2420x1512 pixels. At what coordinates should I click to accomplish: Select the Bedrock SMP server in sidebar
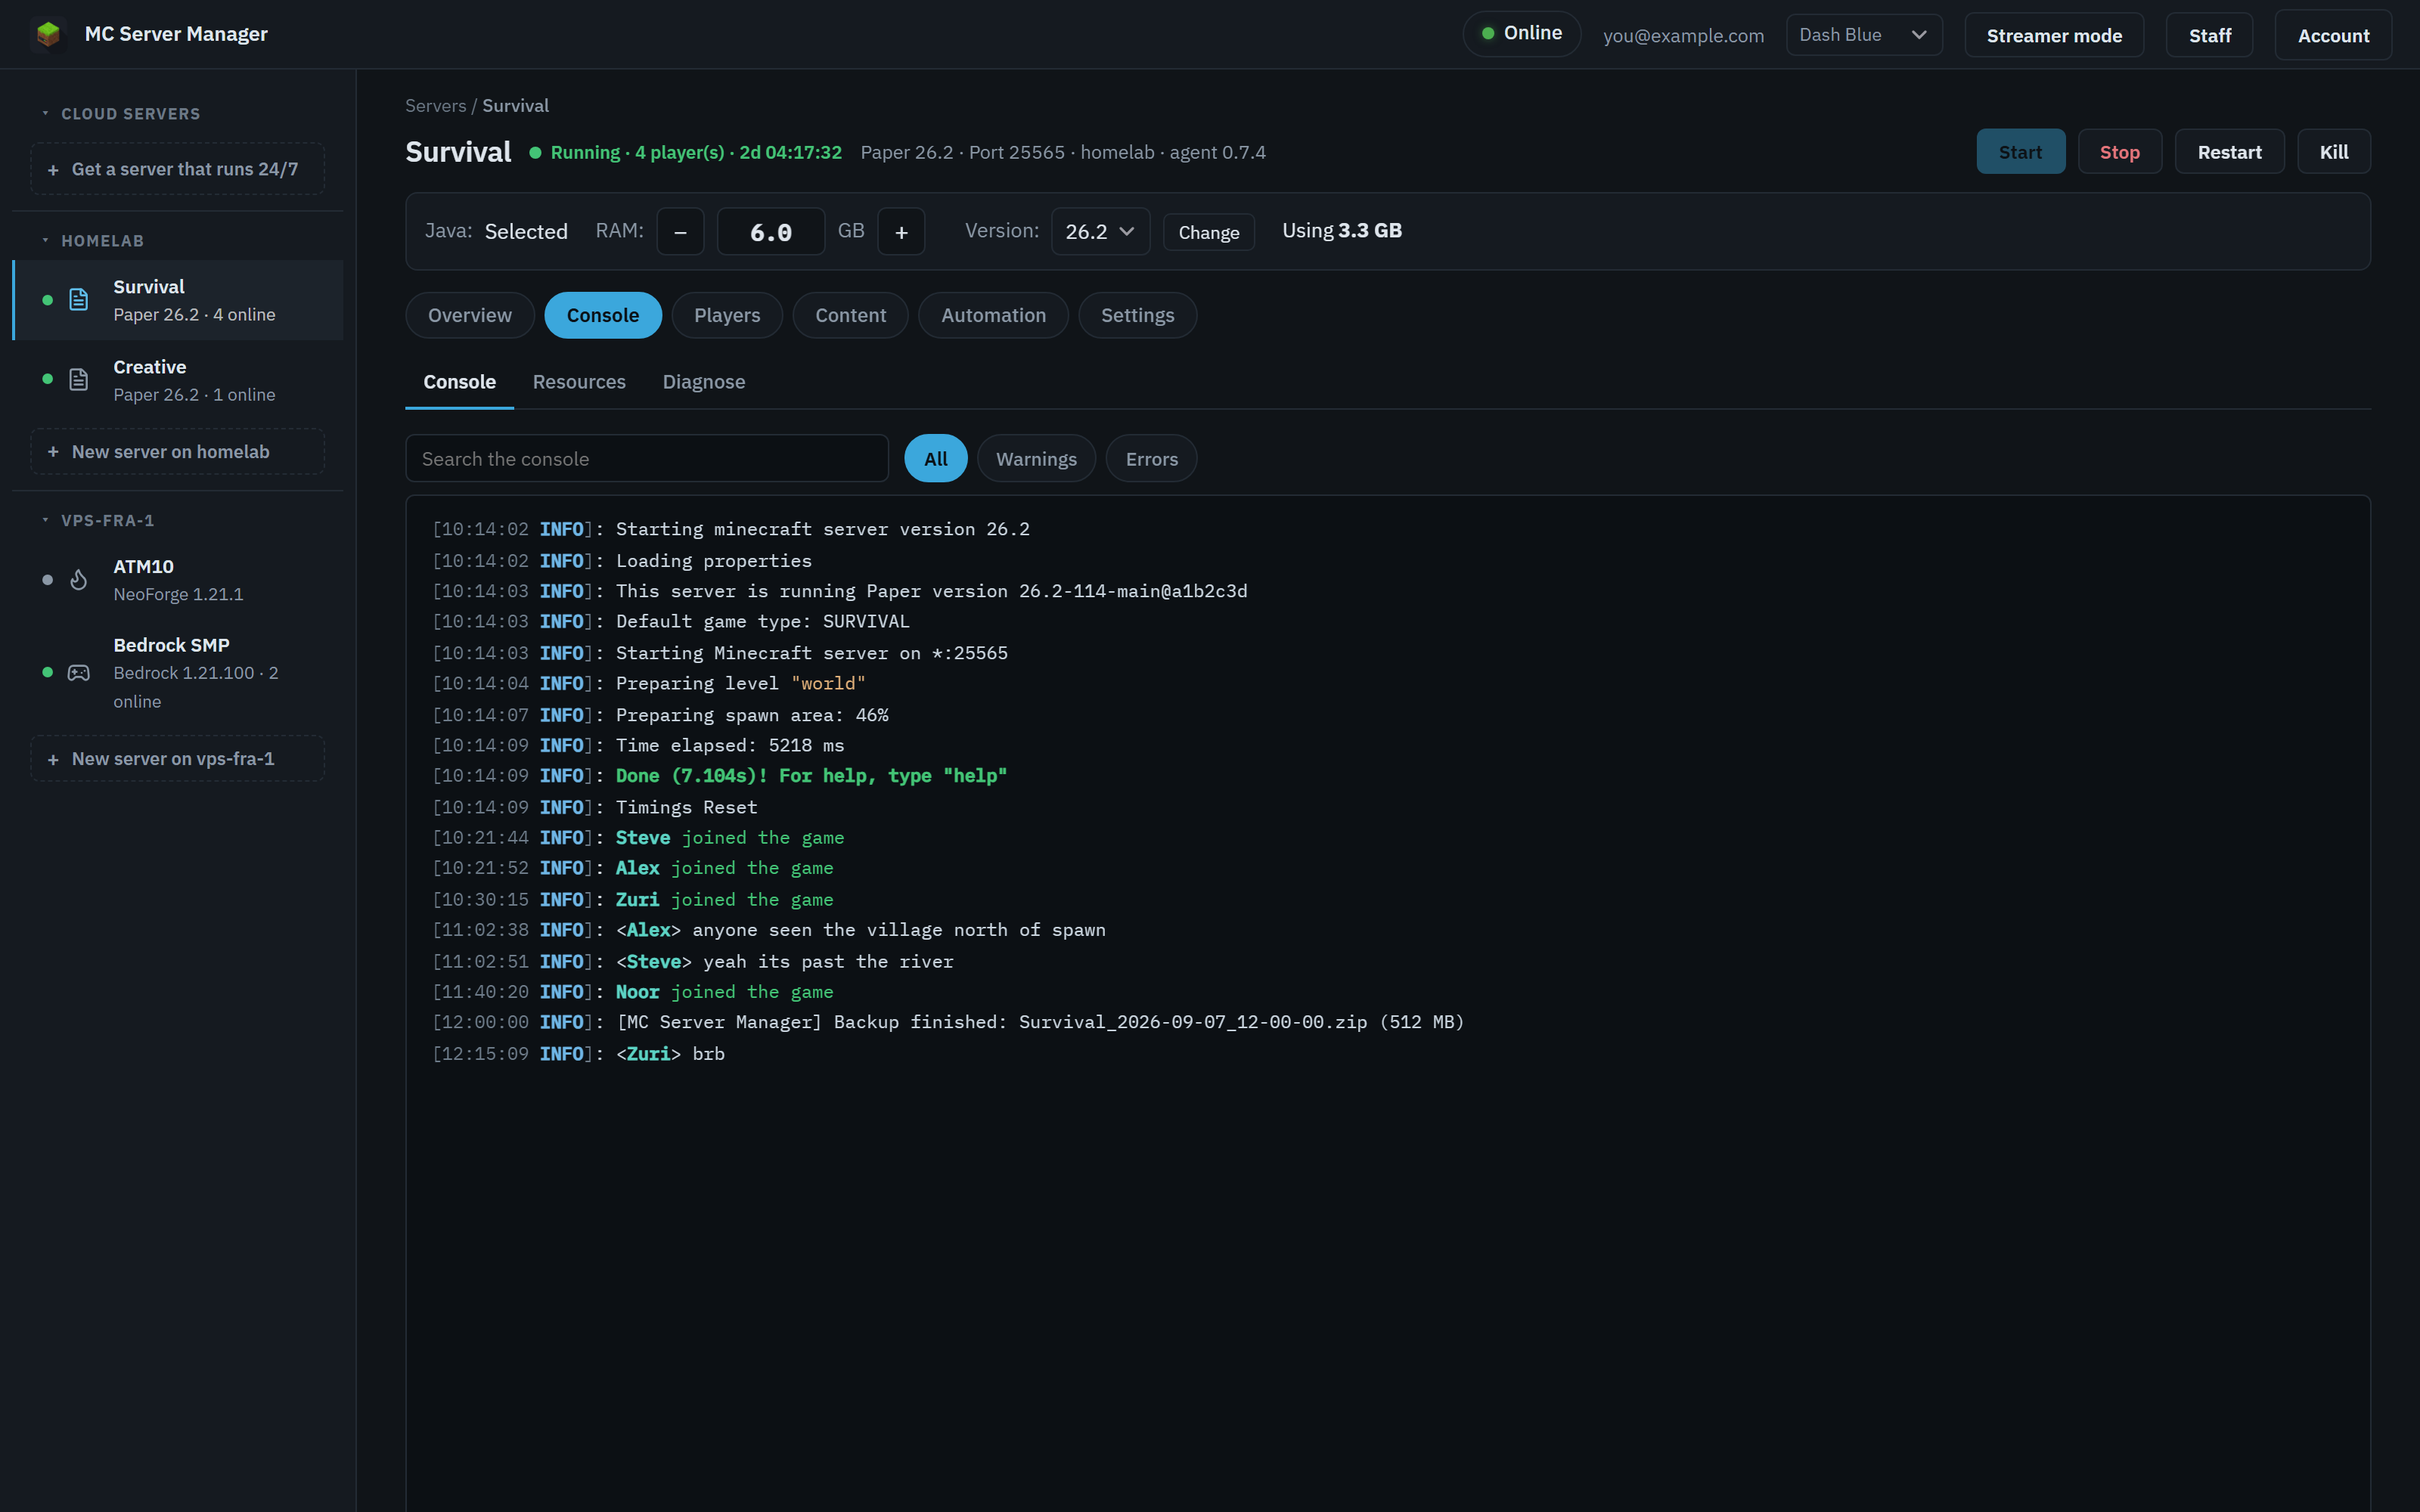coord(178,673)
